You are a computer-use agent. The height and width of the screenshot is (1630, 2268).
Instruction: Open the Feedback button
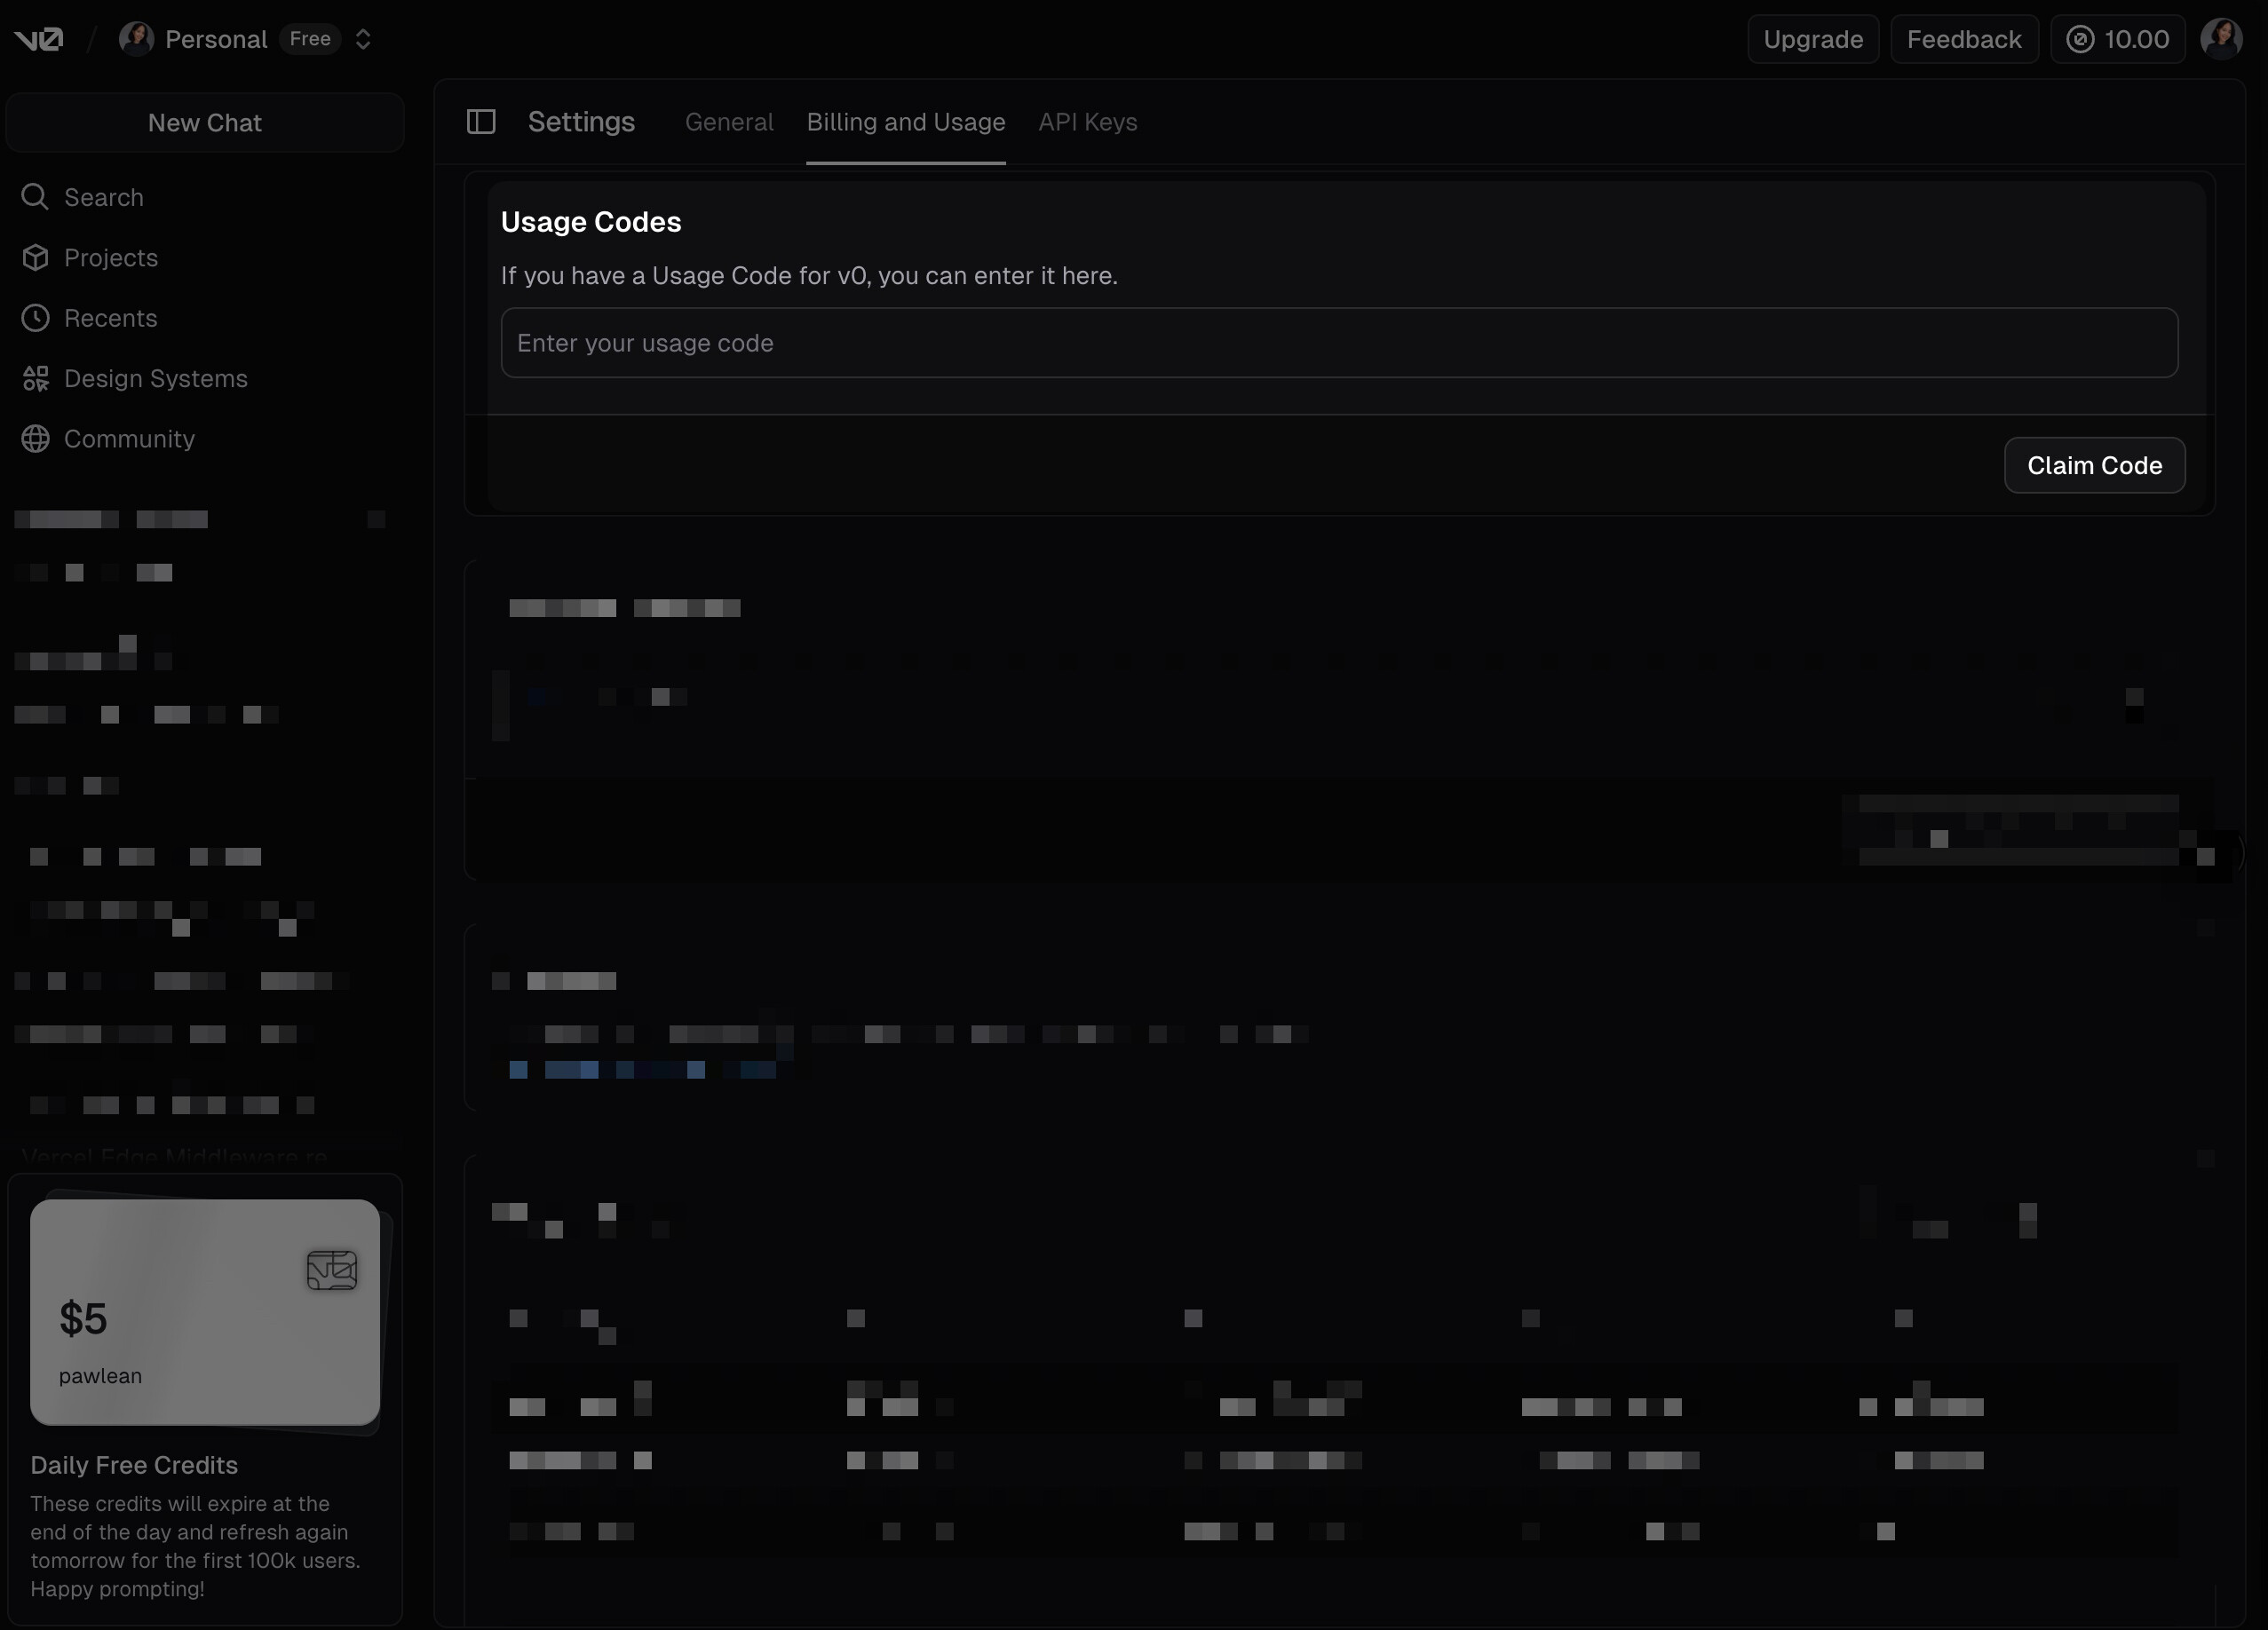pos(1964,39)
